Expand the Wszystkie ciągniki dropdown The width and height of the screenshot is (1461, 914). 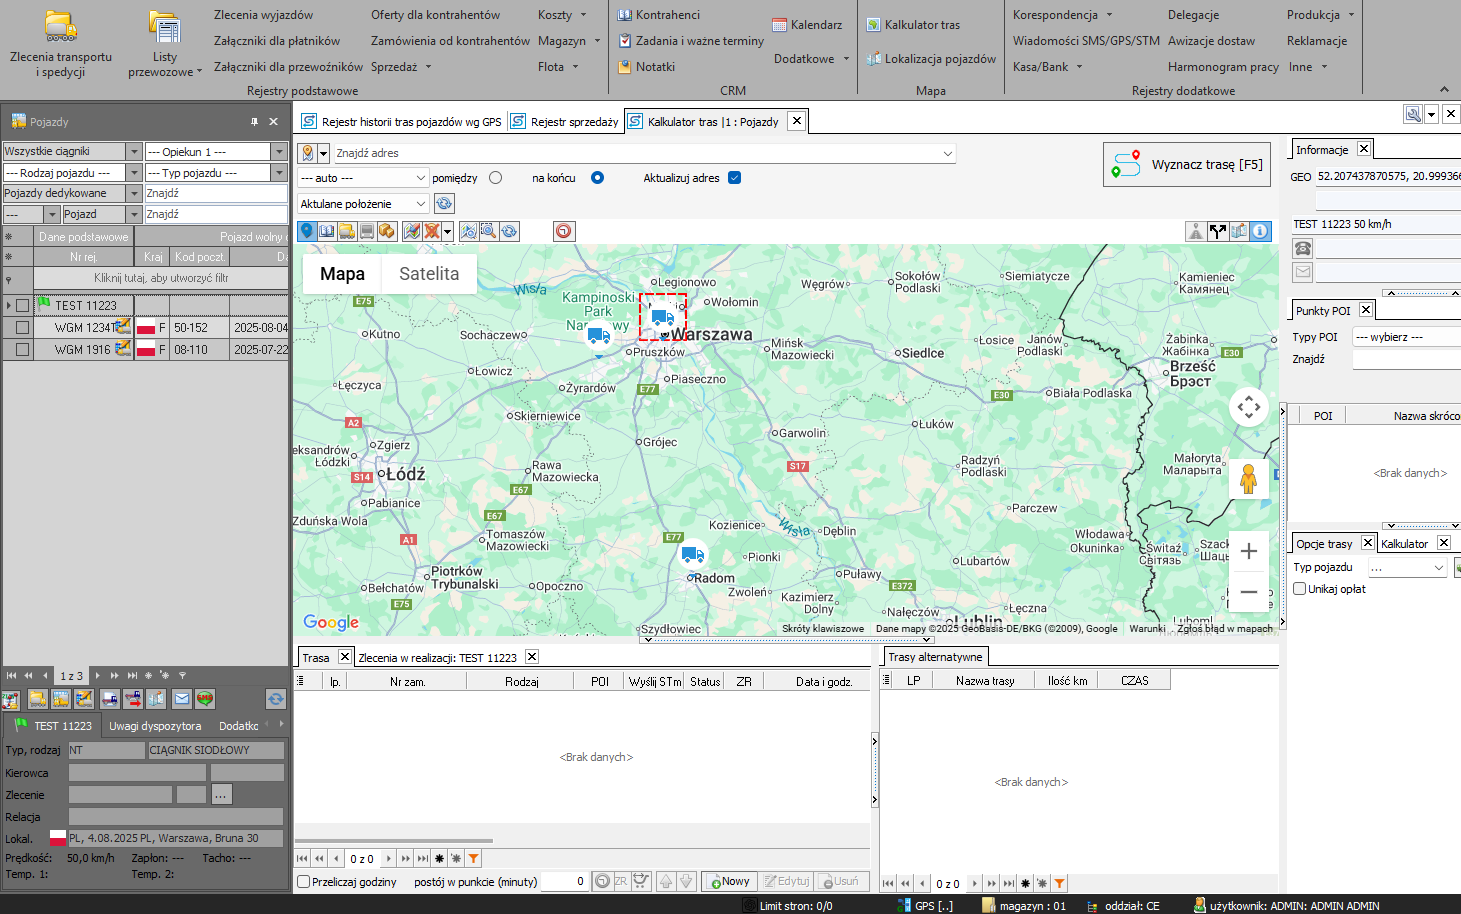134,151
